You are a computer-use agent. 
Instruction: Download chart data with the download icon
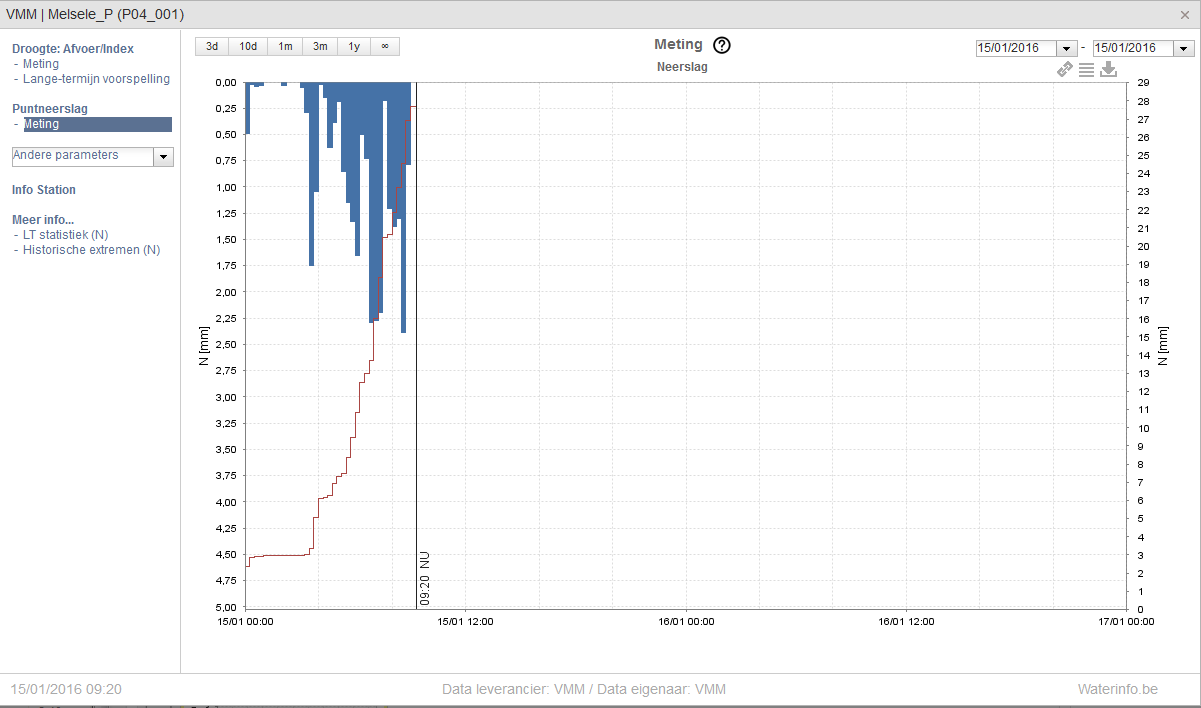1108,70
